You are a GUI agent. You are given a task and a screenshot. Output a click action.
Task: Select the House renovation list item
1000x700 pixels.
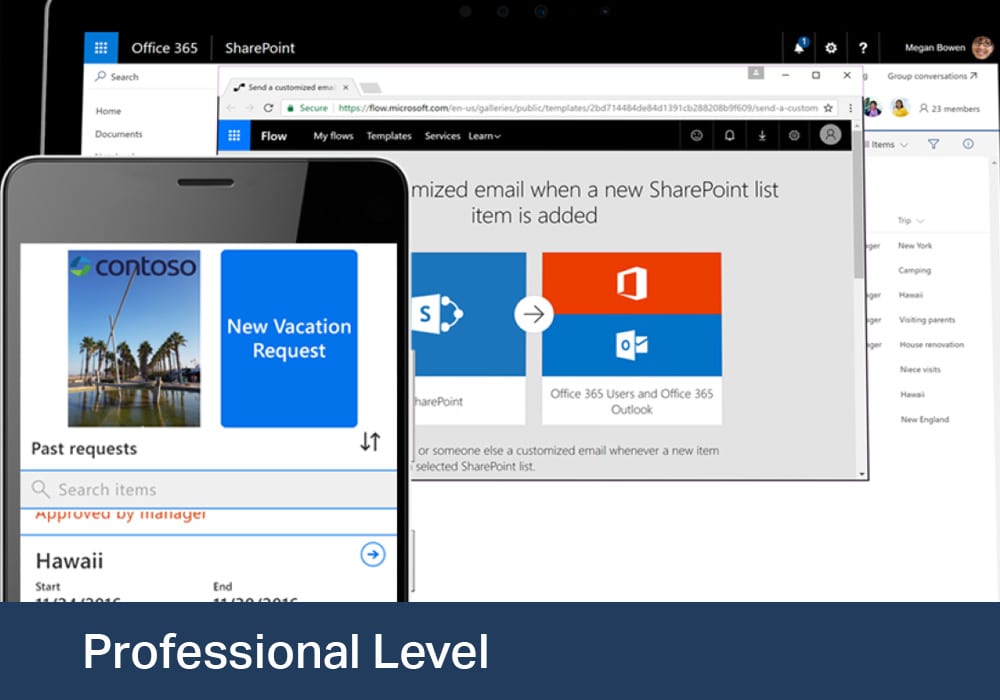(x=932, y=345)
